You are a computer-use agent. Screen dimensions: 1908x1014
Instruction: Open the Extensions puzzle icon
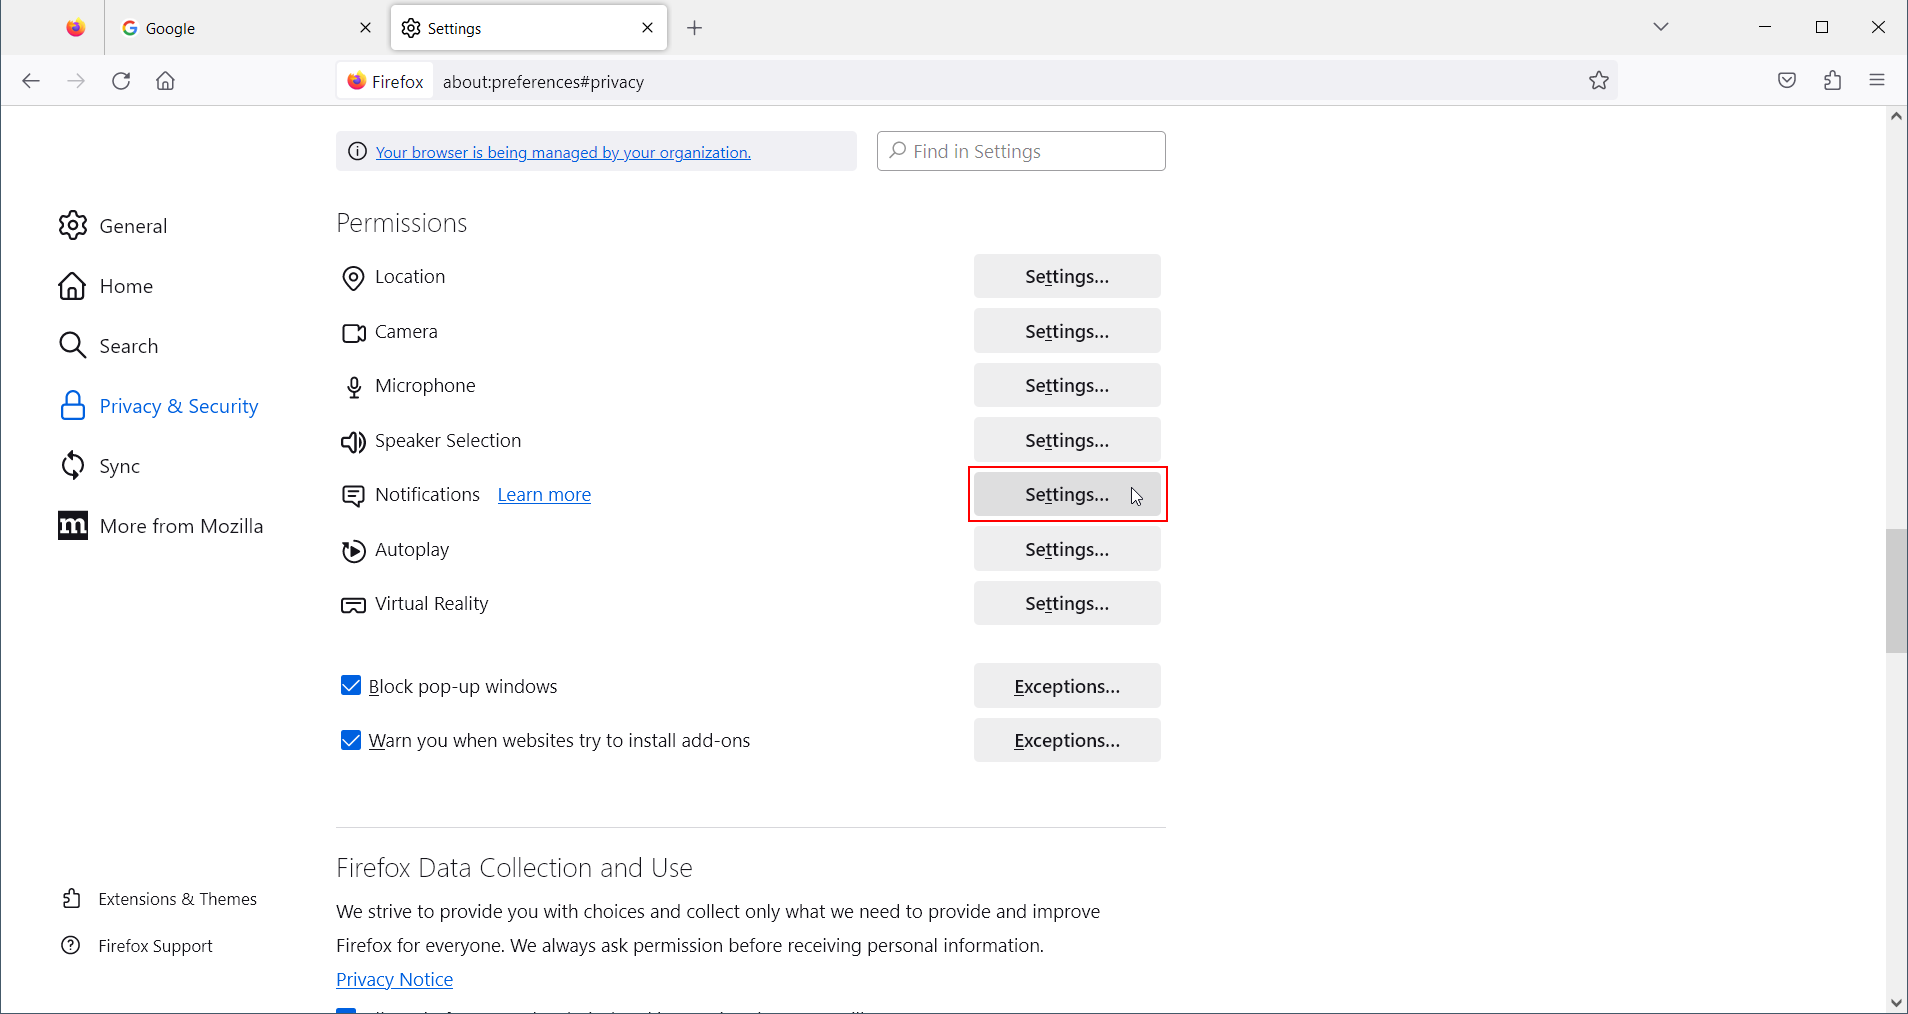tap(1832, 81)
